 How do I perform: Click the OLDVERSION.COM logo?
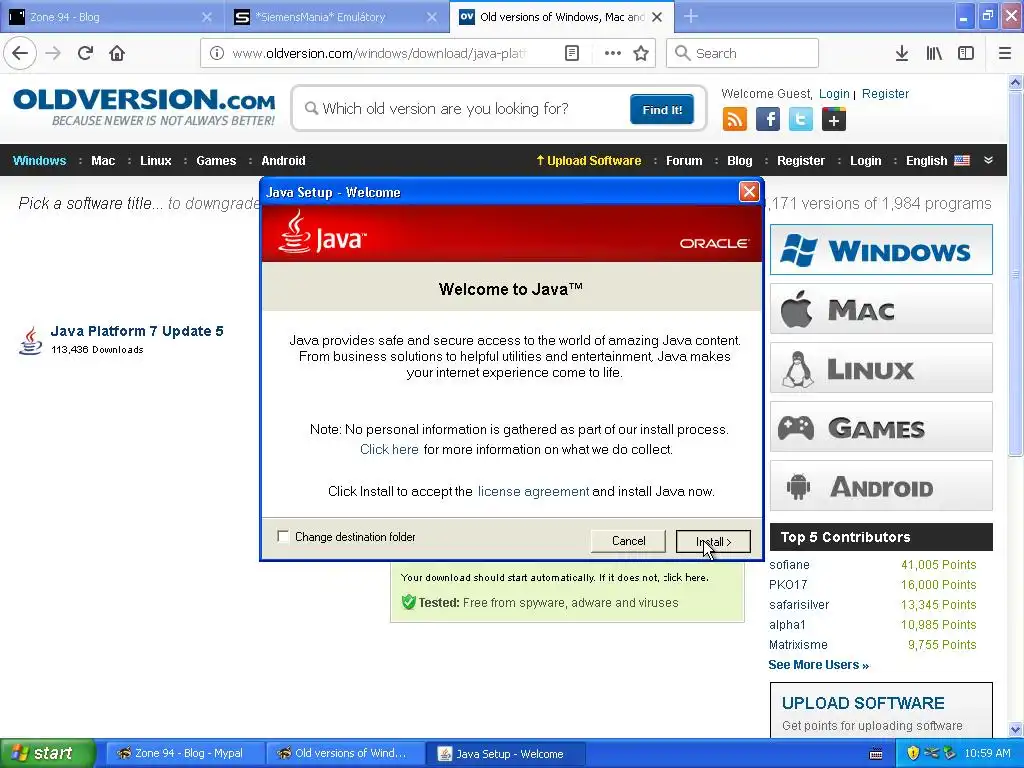coord(144,106)
